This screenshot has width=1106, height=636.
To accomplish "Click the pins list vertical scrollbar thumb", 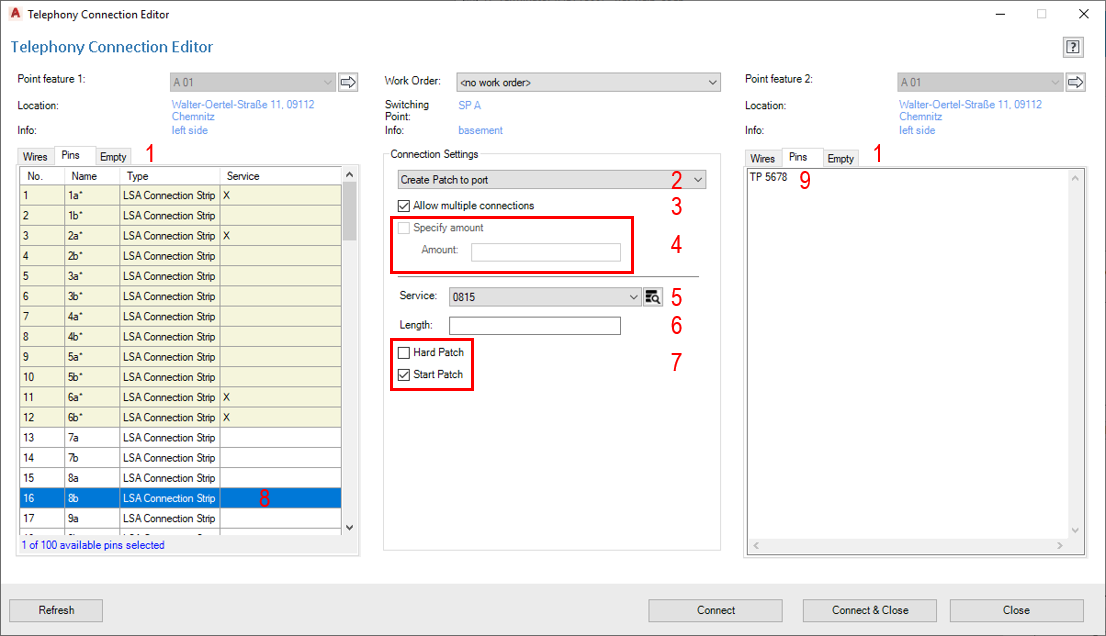I will click(x=350, y=212).
